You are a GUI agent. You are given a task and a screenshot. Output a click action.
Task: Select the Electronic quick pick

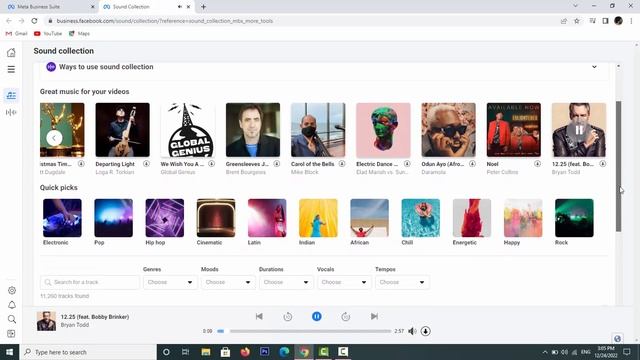coord(62,218)
